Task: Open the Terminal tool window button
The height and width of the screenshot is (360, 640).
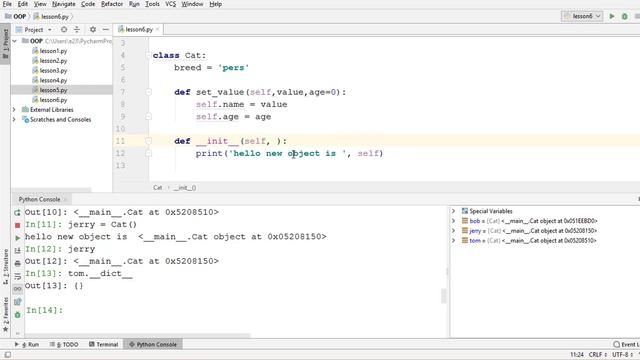Action: tap(104, 344)
